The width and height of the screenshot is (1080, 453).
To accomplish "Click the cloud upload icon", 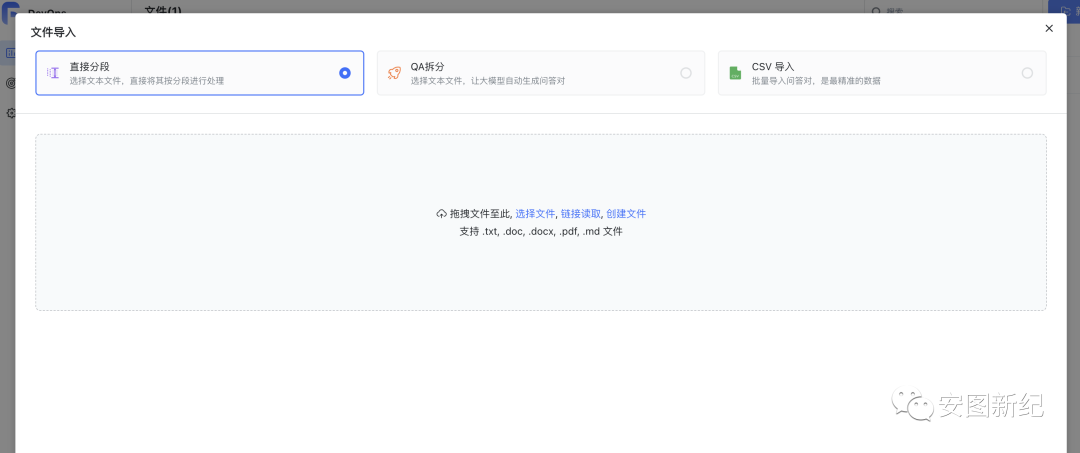I will pyautogui.click(x=442, y=214).
